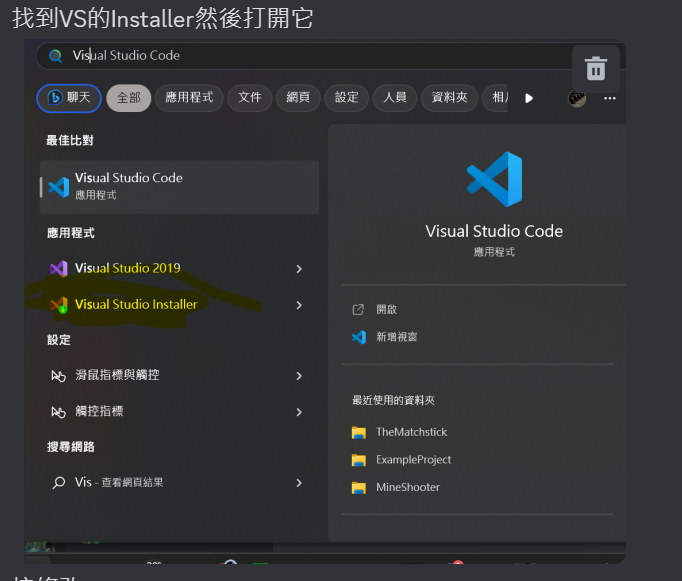Click the magnifier icon beside Vis web result

pyautogui.click(x=59, y=483)
